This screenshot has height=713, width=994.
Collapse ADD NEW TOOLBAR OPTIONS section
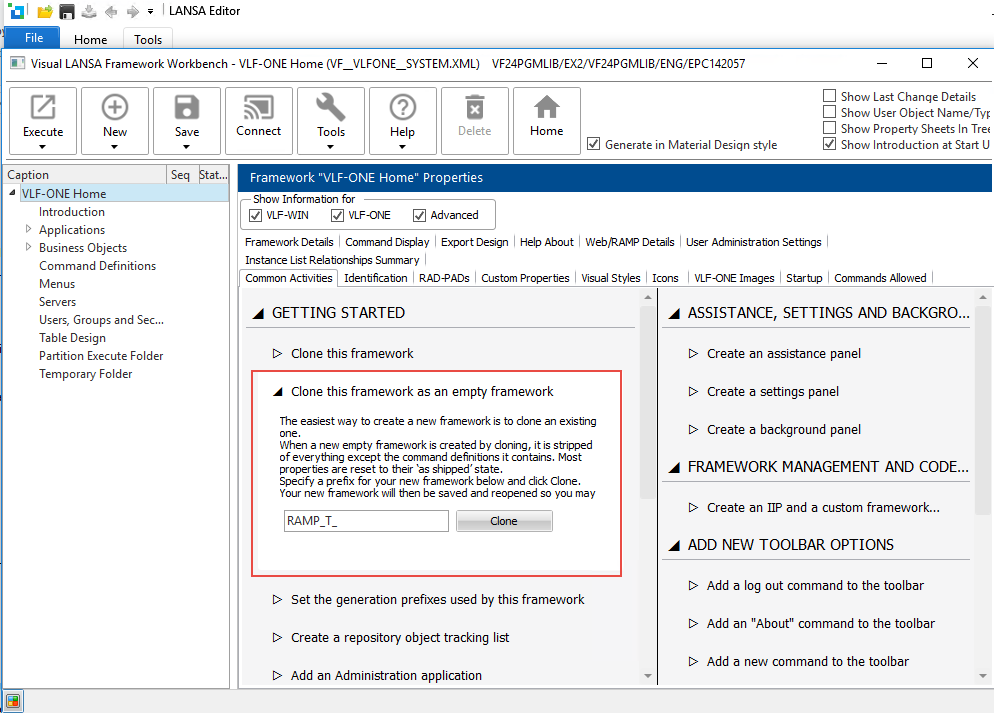click(x=674, y=546)
